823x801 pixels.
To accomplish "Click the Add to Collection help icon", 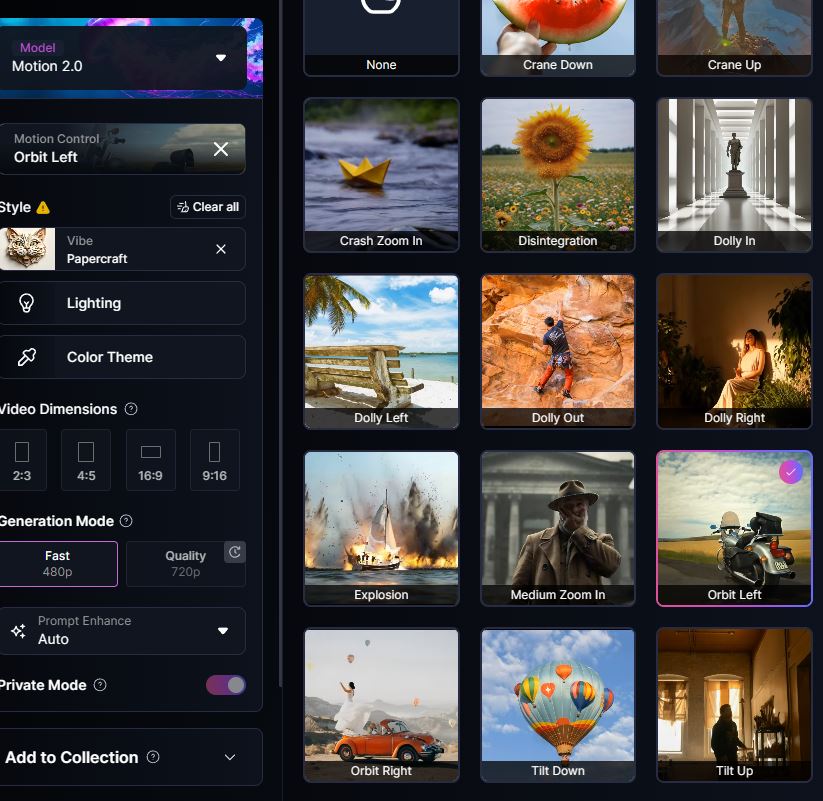I will [x=153, y=757].
